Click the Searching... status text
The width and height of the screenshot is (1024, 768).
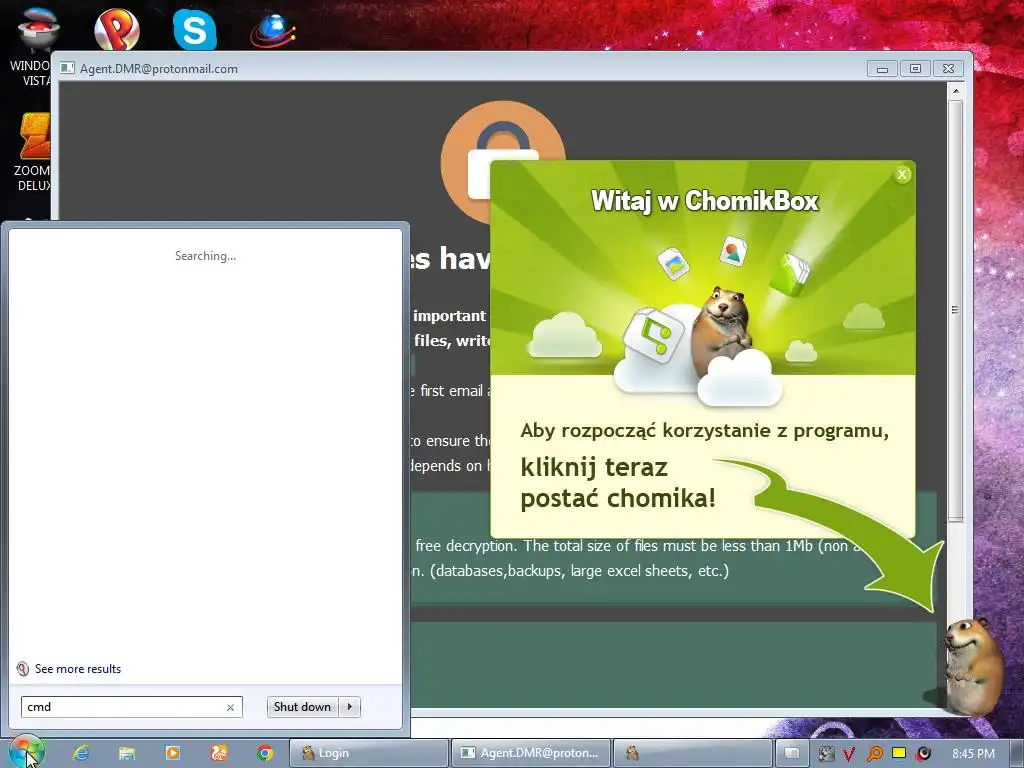pos(205,256)
